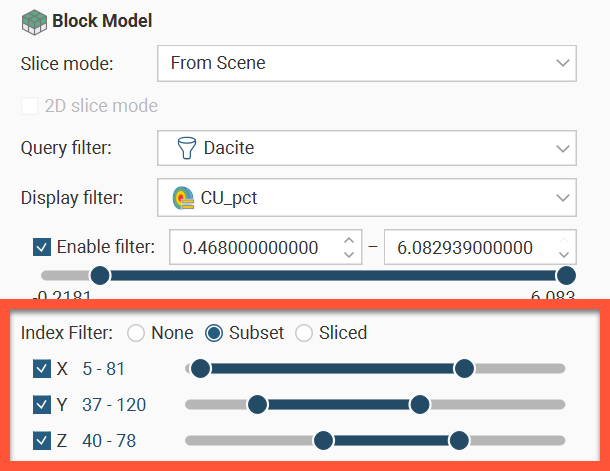Toggle the Enable filter checkbox

coord(43,246)
